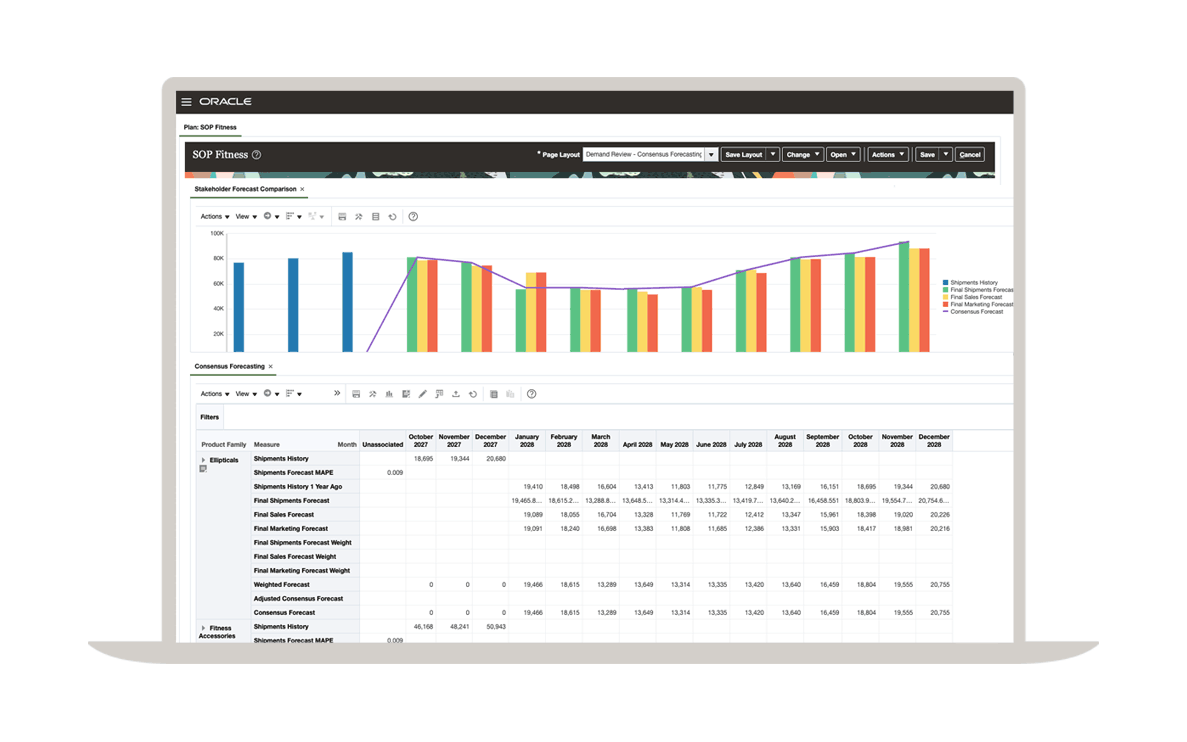The width and height of the screenshot is (1187, 742).
Task: Click the bar chart icon in Consensus Forecasting toolbar
Action: point(389,394)
